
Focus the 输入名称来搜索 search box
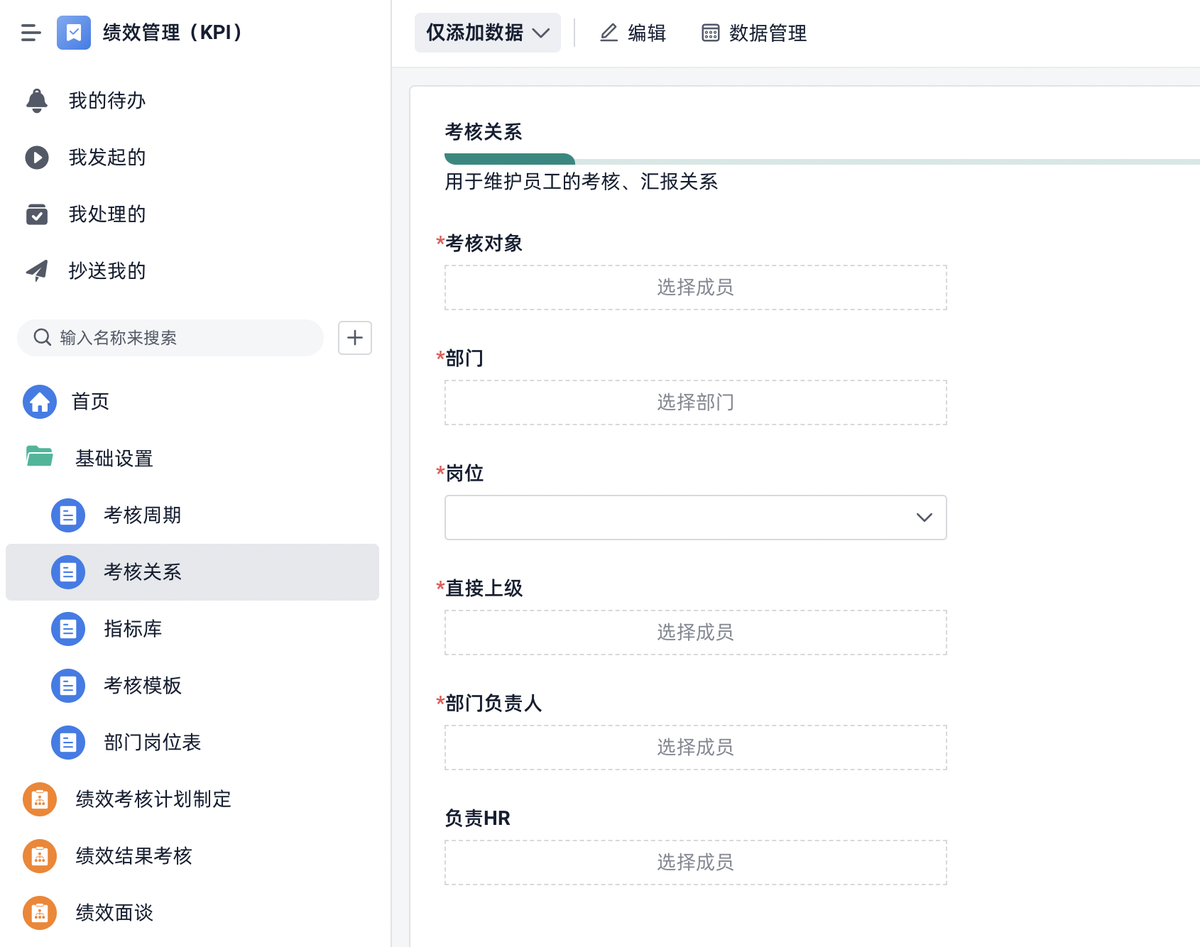[x=180, y=338]
